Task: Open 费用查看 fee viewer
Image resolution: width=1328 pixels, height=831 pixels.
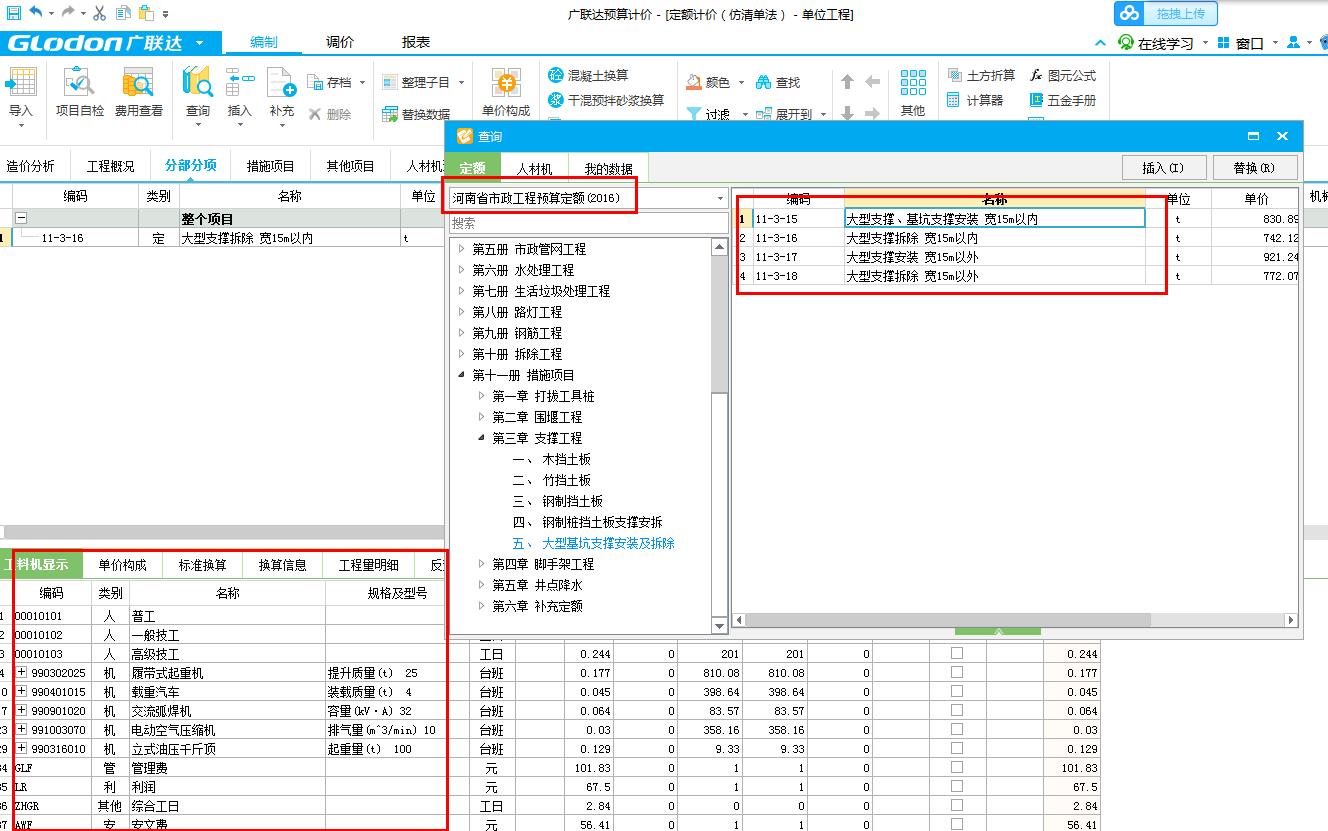Action: pos(138,93)
